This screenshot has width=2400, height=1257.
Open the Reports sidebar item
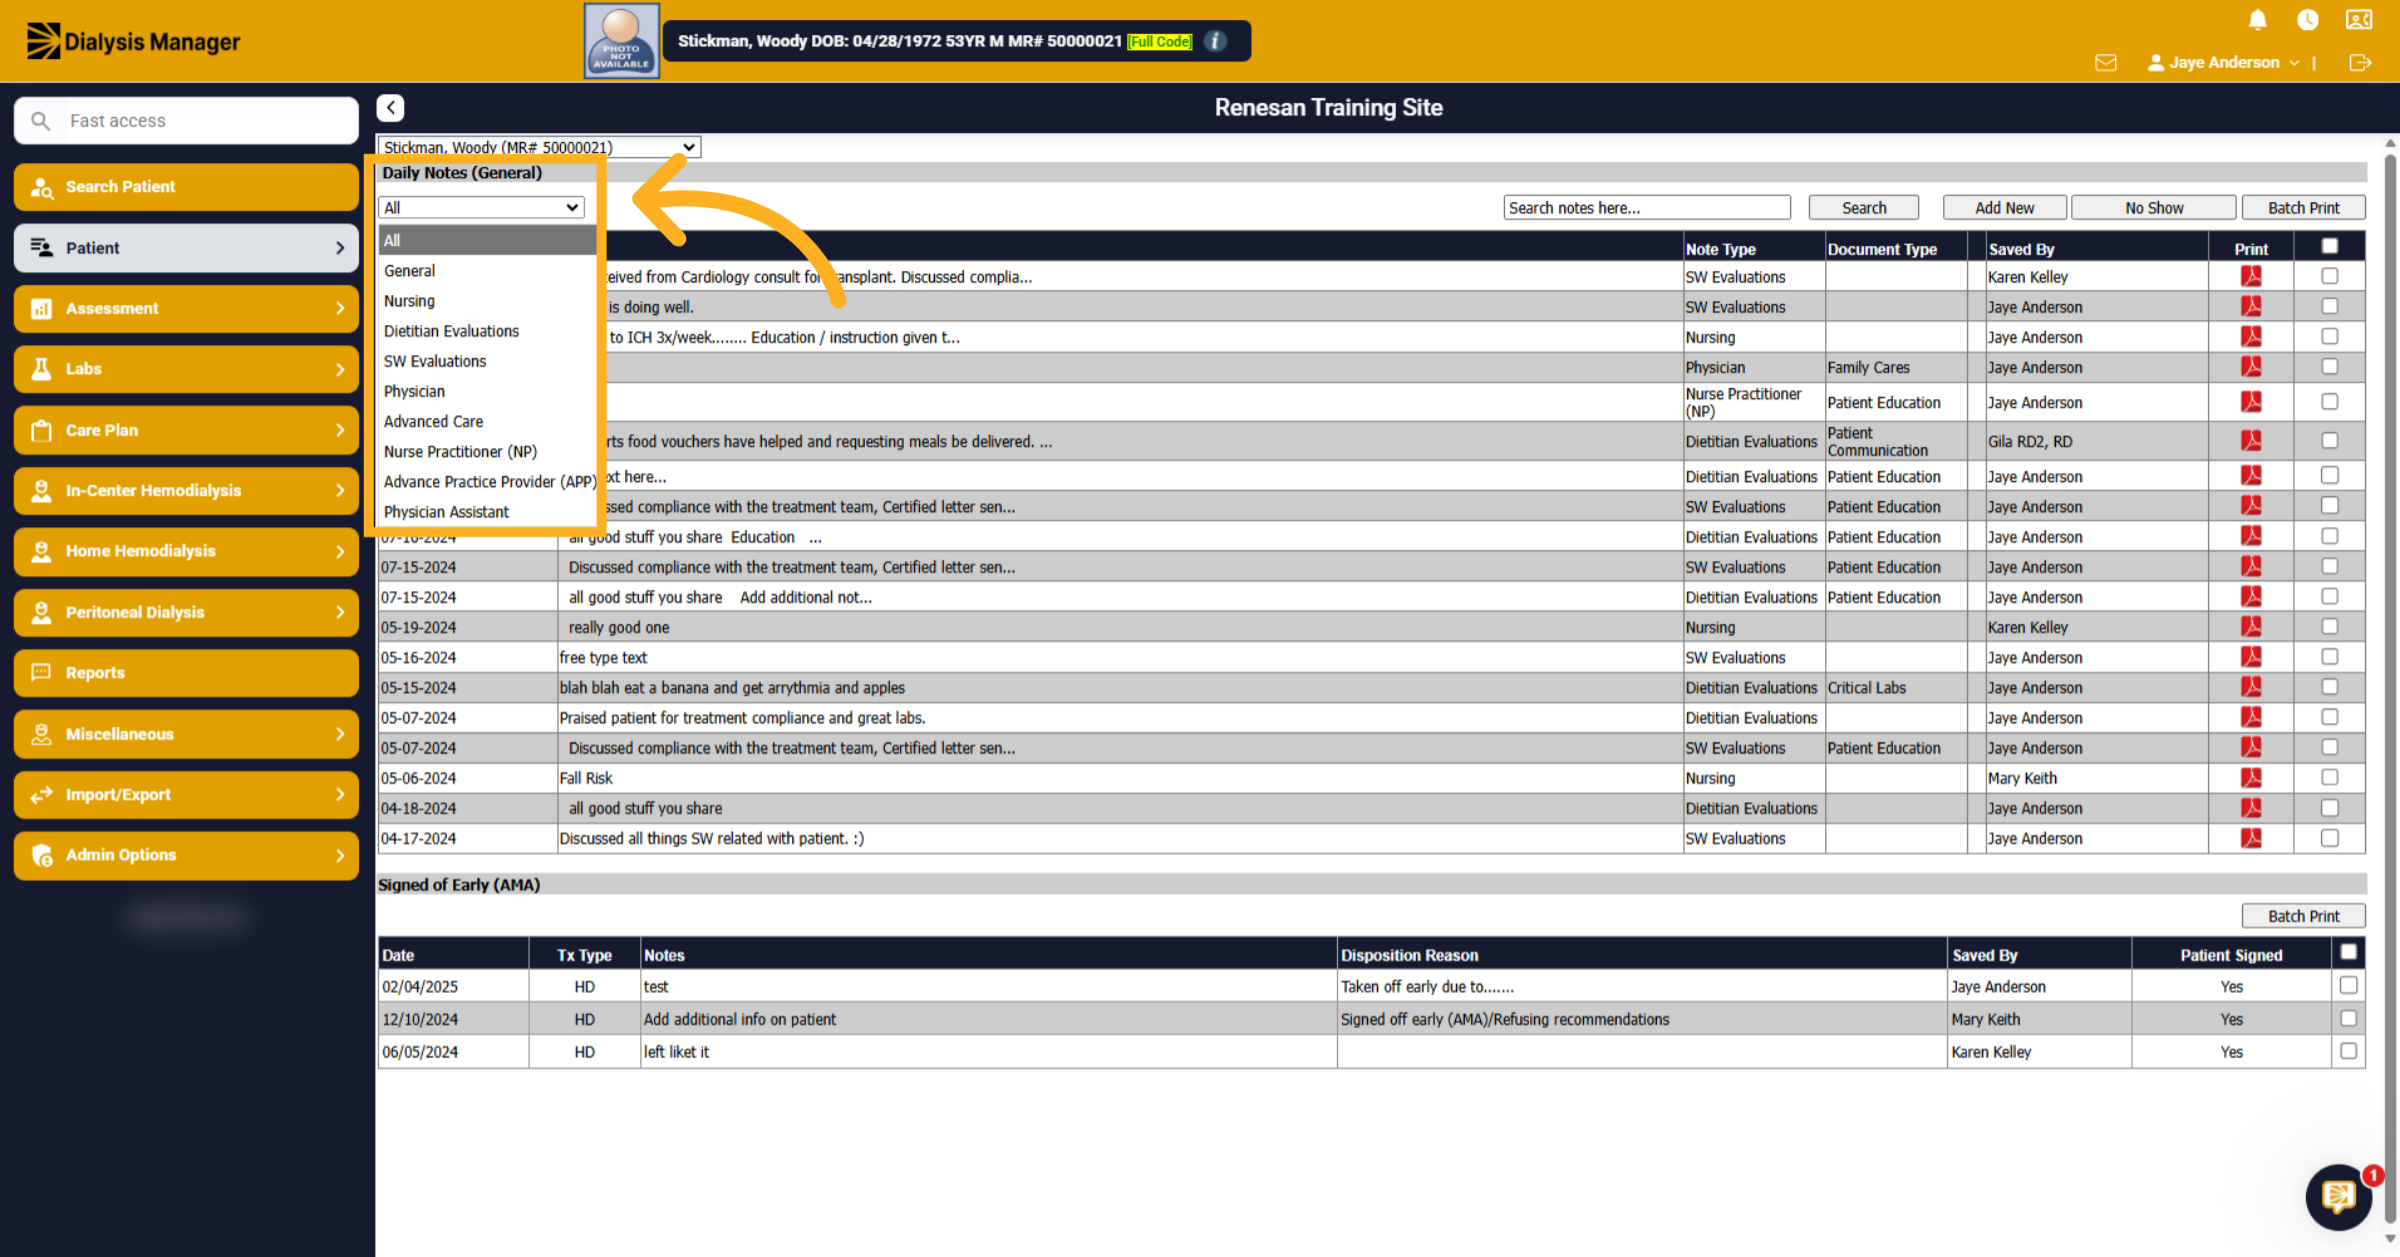(x=186, y=673)
